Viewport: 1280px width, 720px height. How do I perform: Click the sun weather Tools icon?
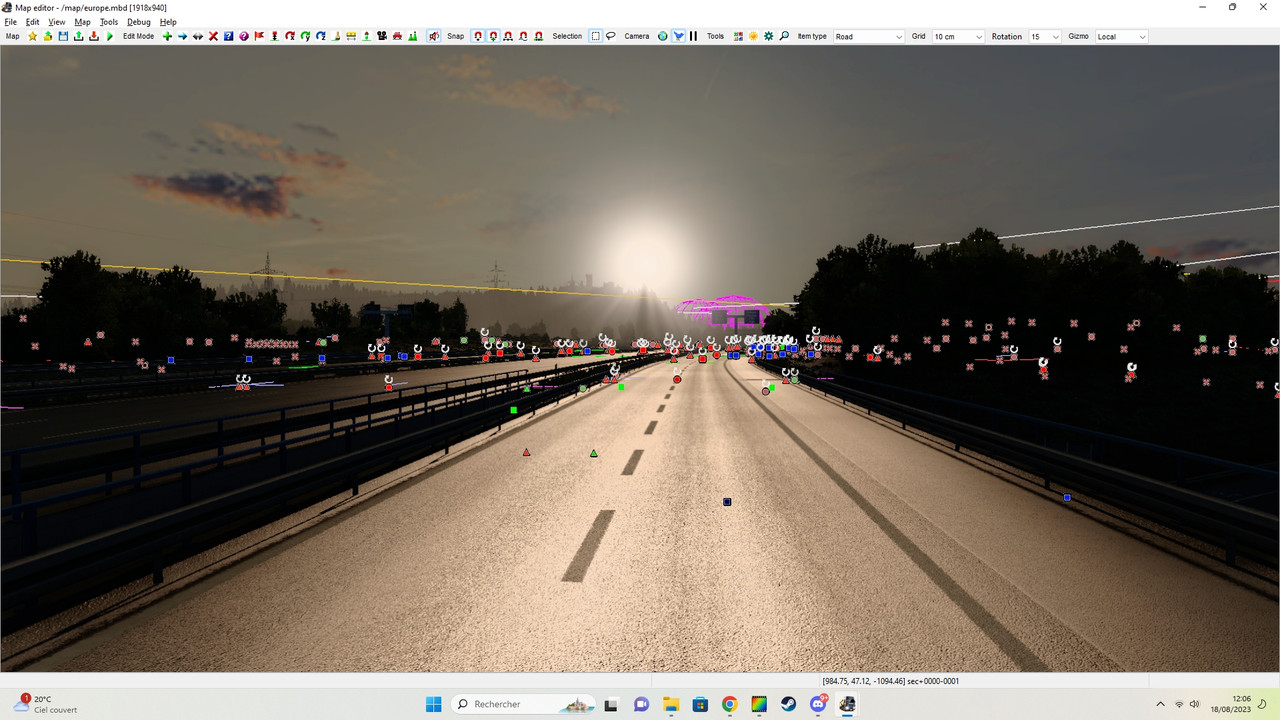tap(753, 36)
